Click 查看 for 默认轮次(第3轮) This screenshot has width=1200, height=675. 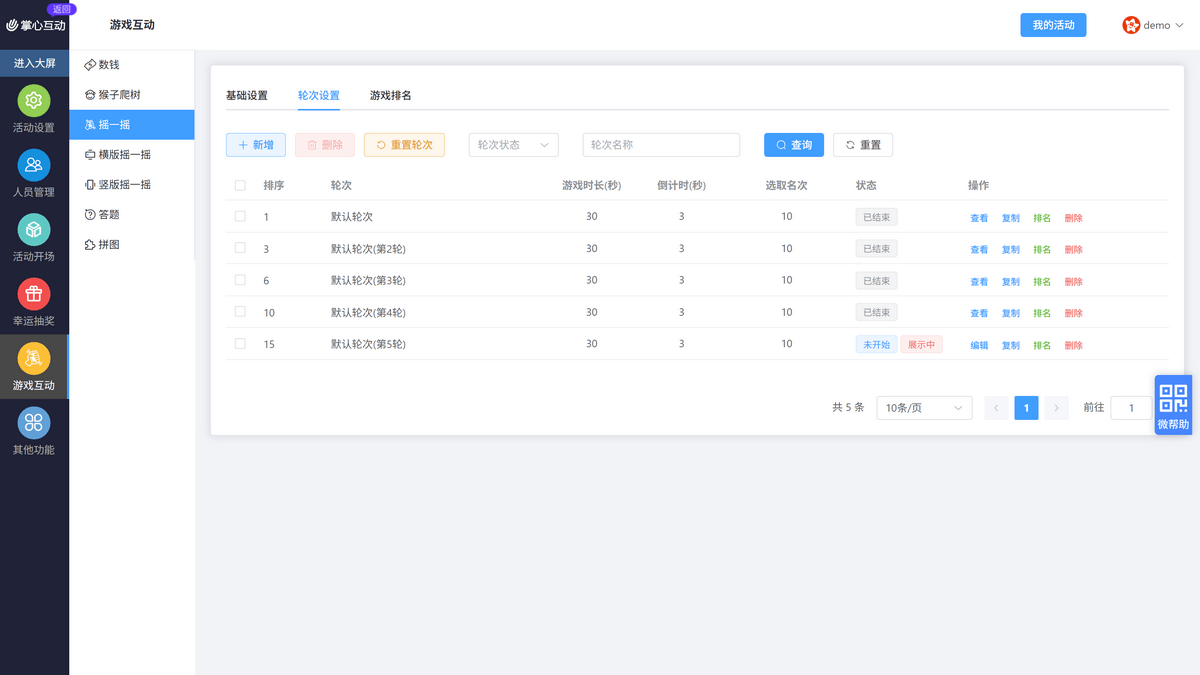pyautogui.click(x=979, y=282)
